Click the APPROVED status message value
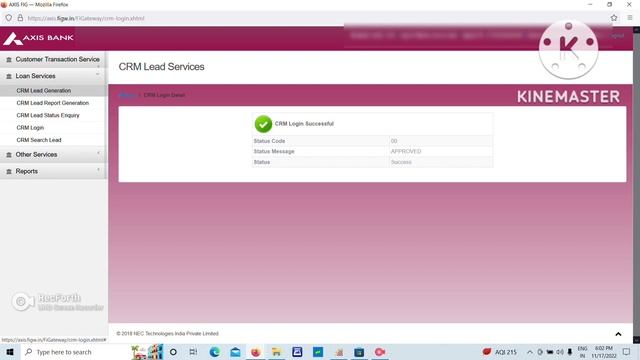 (x=406, y=151)
